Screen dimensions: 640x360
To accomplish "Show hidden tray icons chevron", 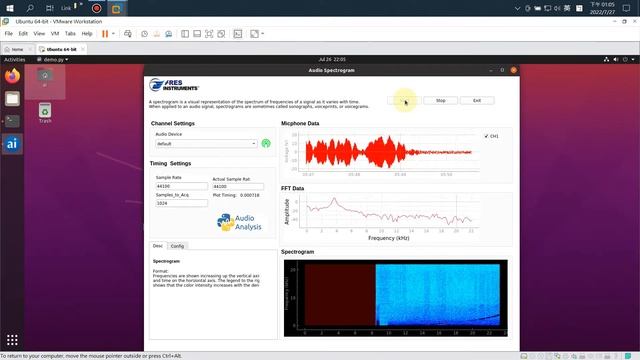I will pyautogui.click(x=517, y=8).
